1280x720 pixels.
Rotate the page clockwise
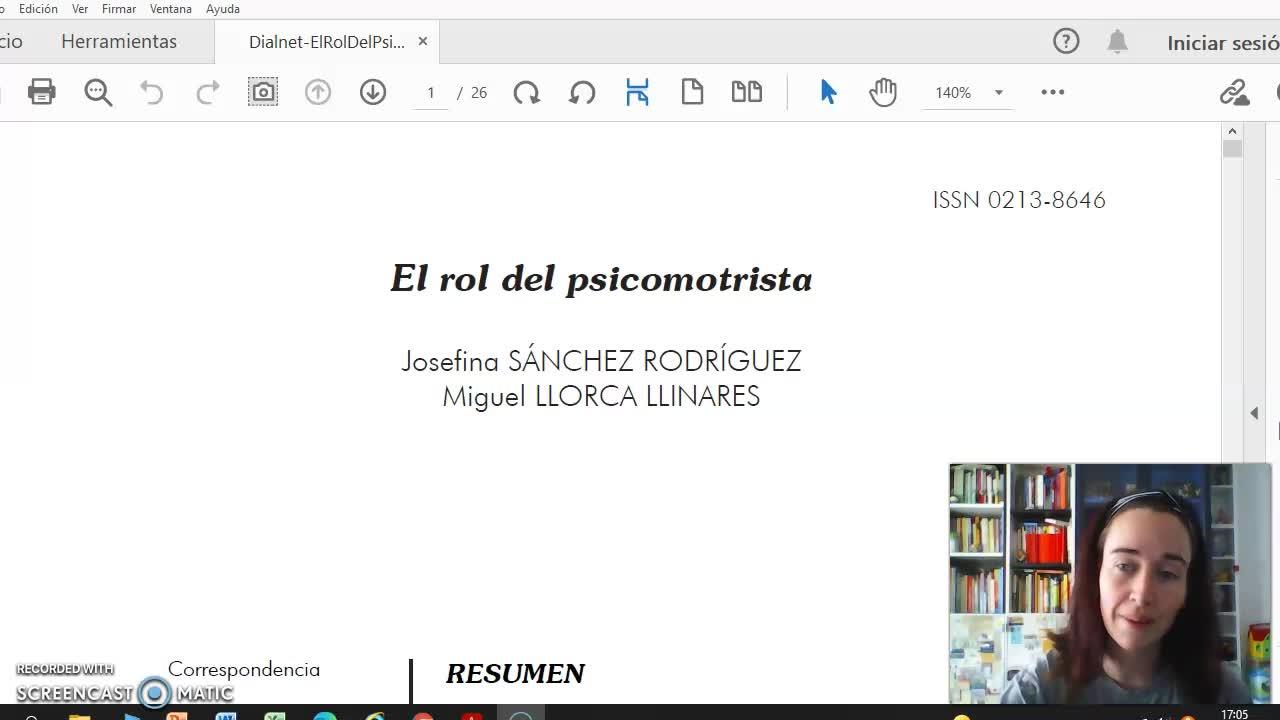click(x=526, y=92)
